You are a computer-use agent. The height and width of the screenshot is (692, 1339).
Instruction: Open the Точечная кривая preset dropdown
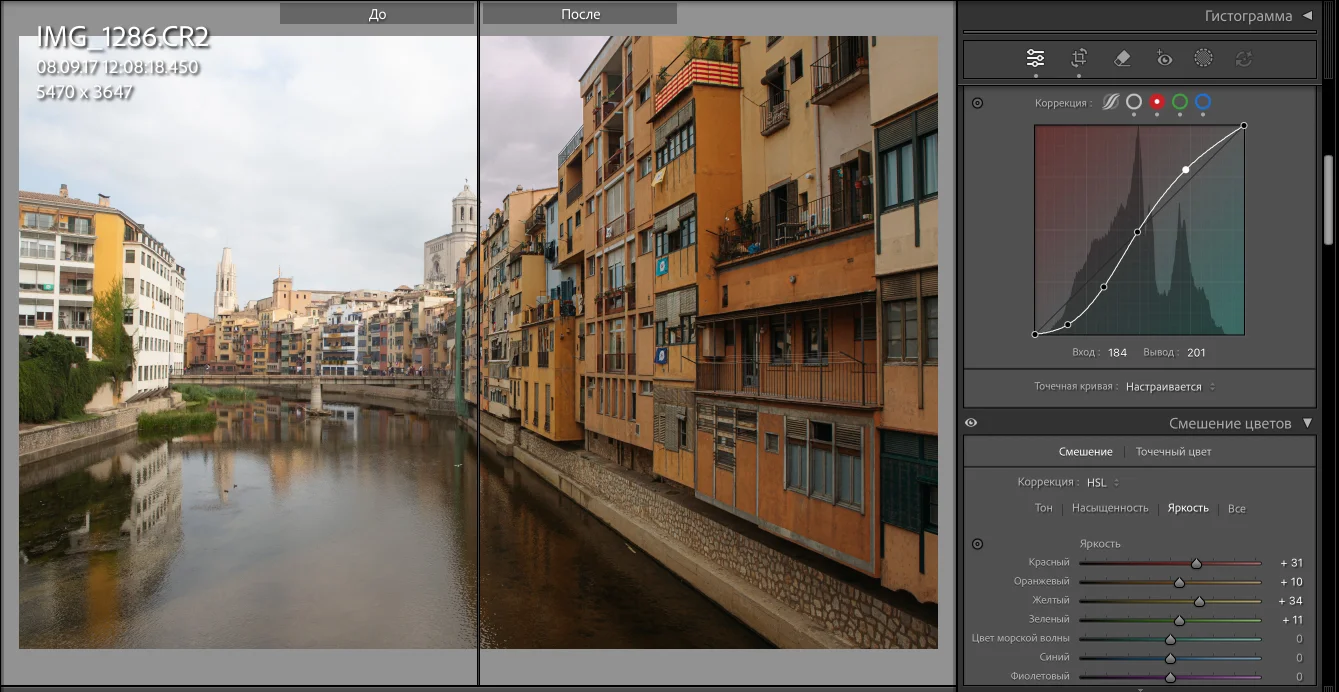pos(1170,386)
